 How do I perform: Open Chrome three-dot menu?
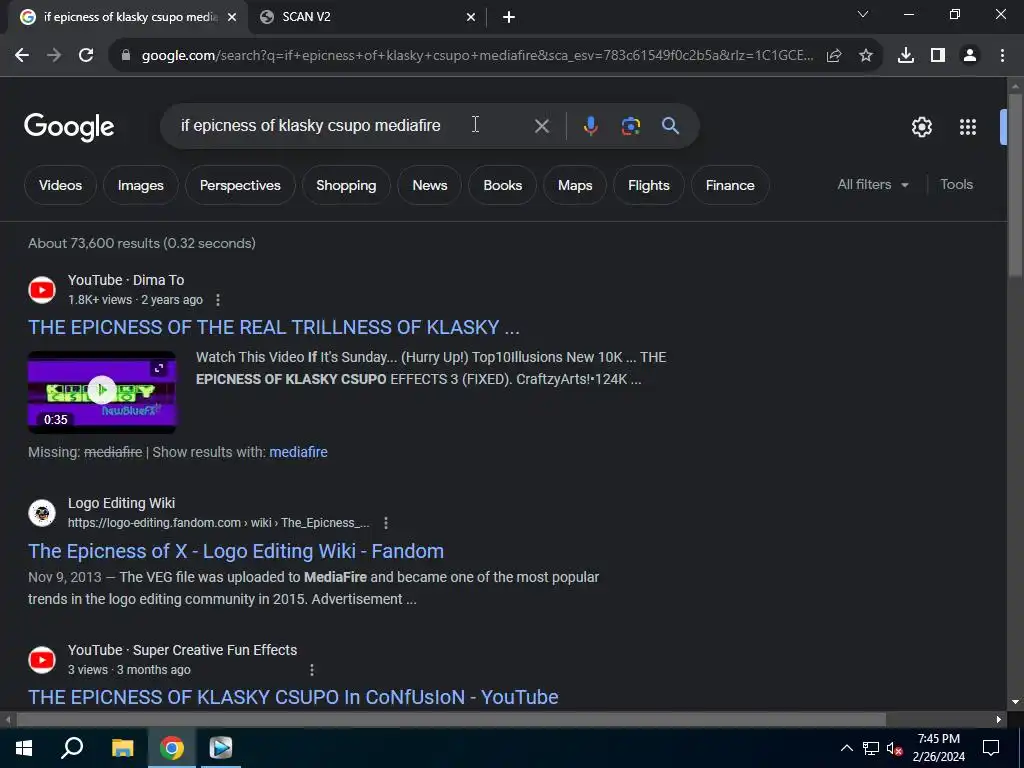pos(1002,56)
